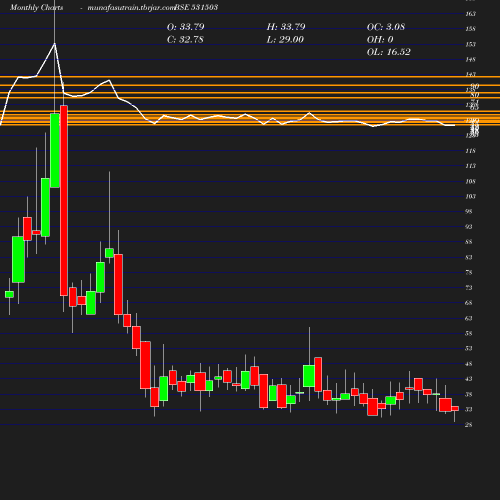Click the 118 price axis label

tap(470, 151)
